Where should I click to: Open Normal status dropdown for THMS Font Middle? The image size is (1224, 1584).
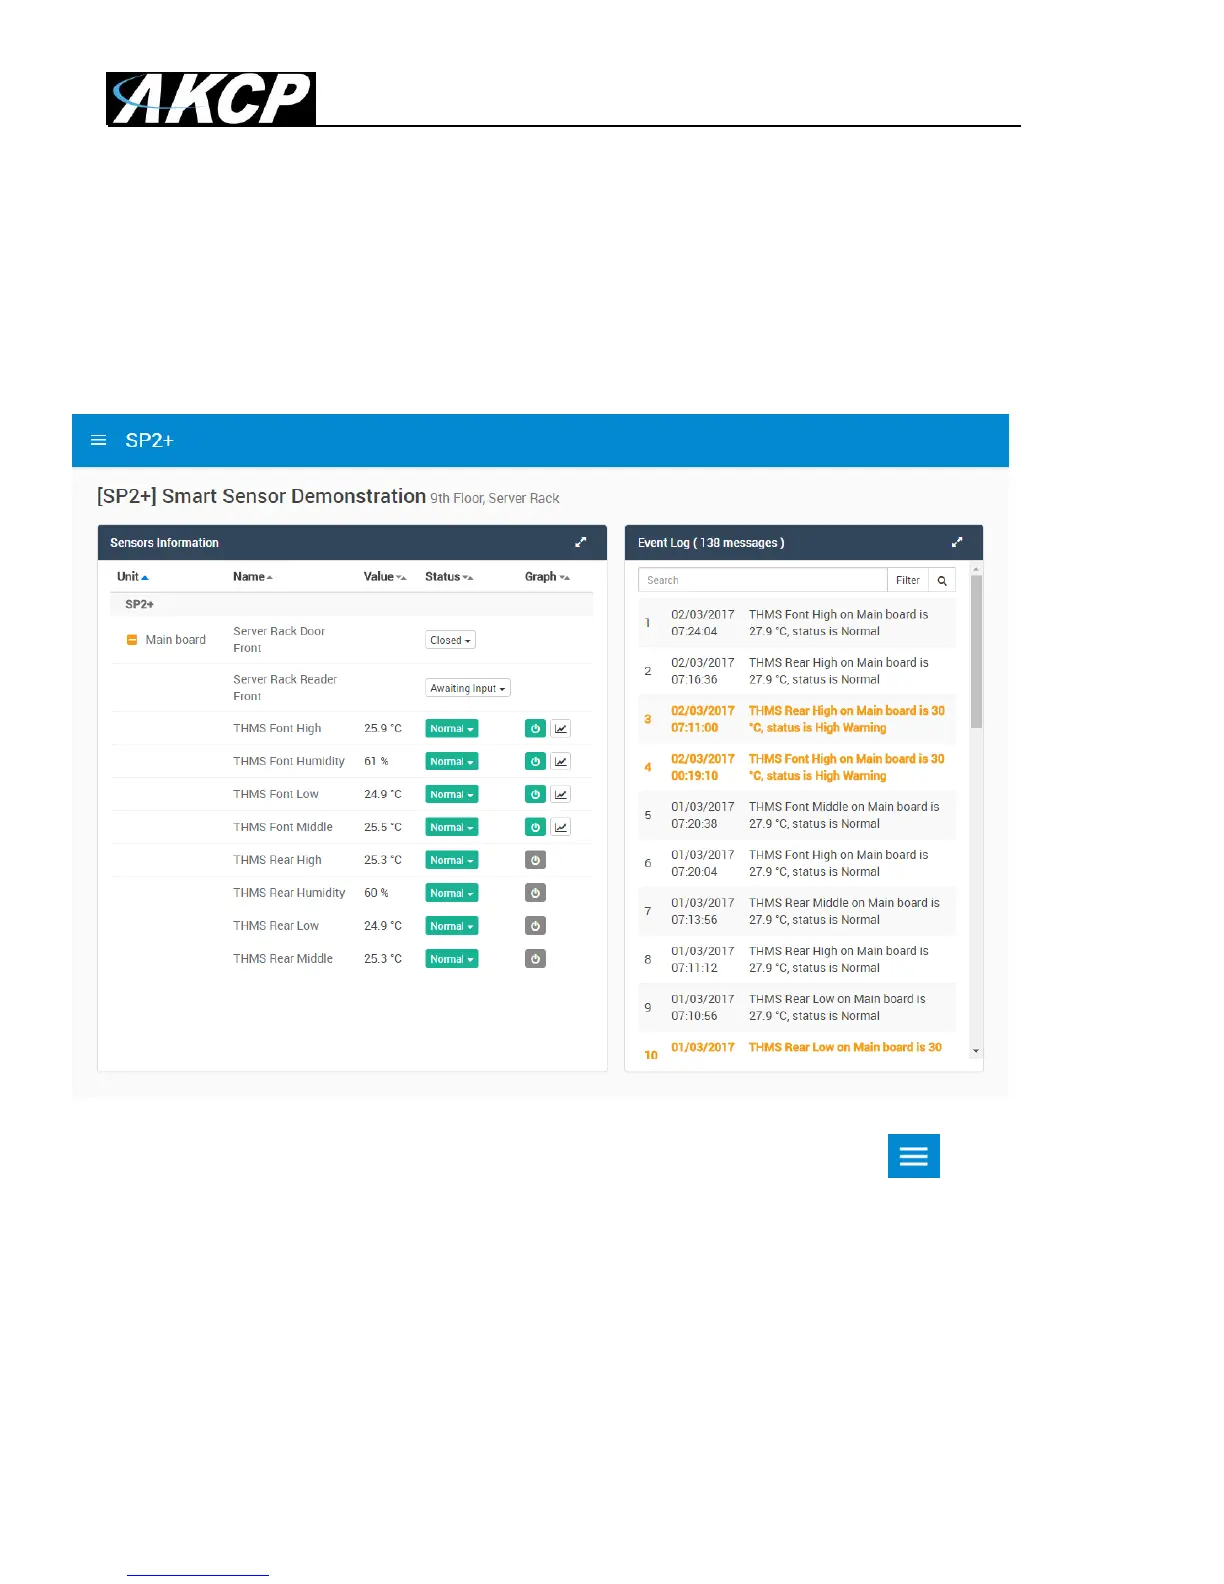point(451,828)
